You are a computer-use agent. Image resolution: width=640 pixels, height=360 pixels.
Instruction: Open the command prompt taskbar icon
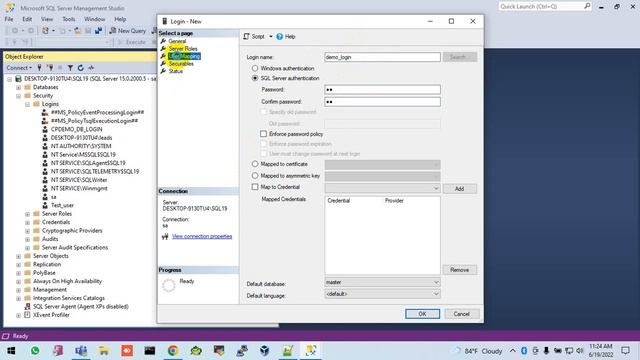150,351
